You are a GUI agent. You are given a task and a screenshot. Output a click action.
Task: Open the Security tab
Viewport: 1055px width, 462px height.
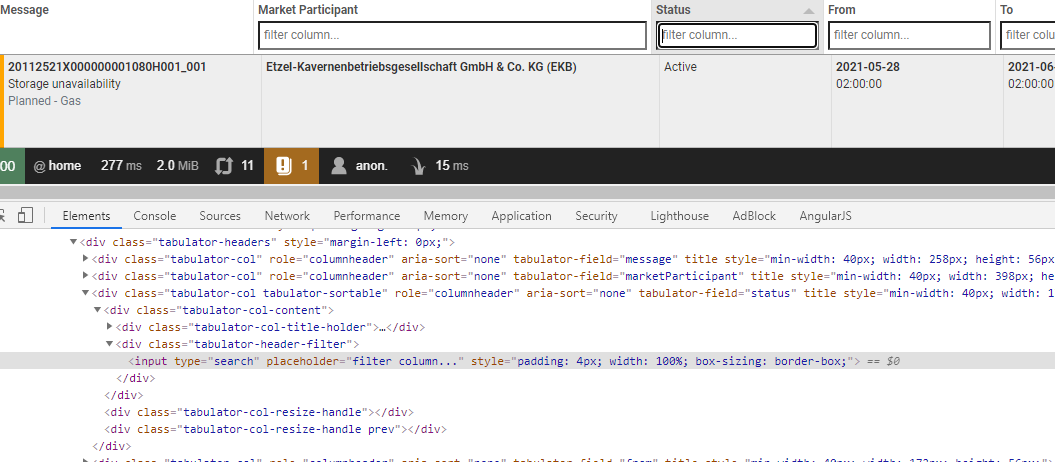pos(596,216)
